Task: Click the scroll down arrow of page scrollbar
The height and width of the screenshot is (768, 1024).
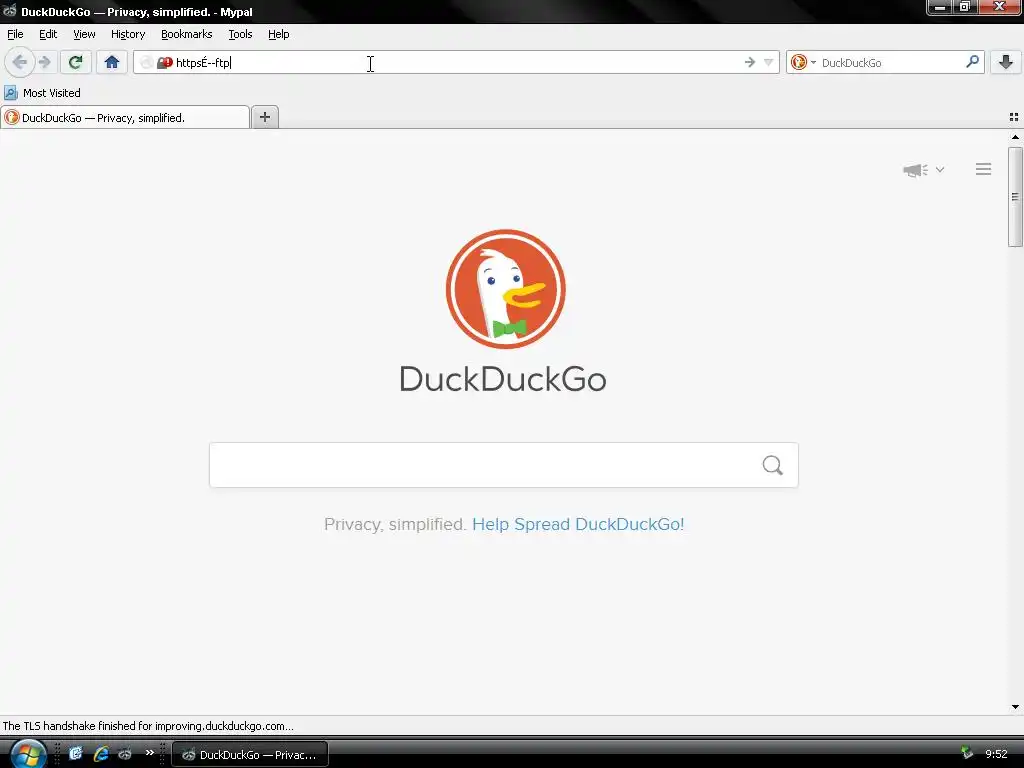Action: 1015,707
